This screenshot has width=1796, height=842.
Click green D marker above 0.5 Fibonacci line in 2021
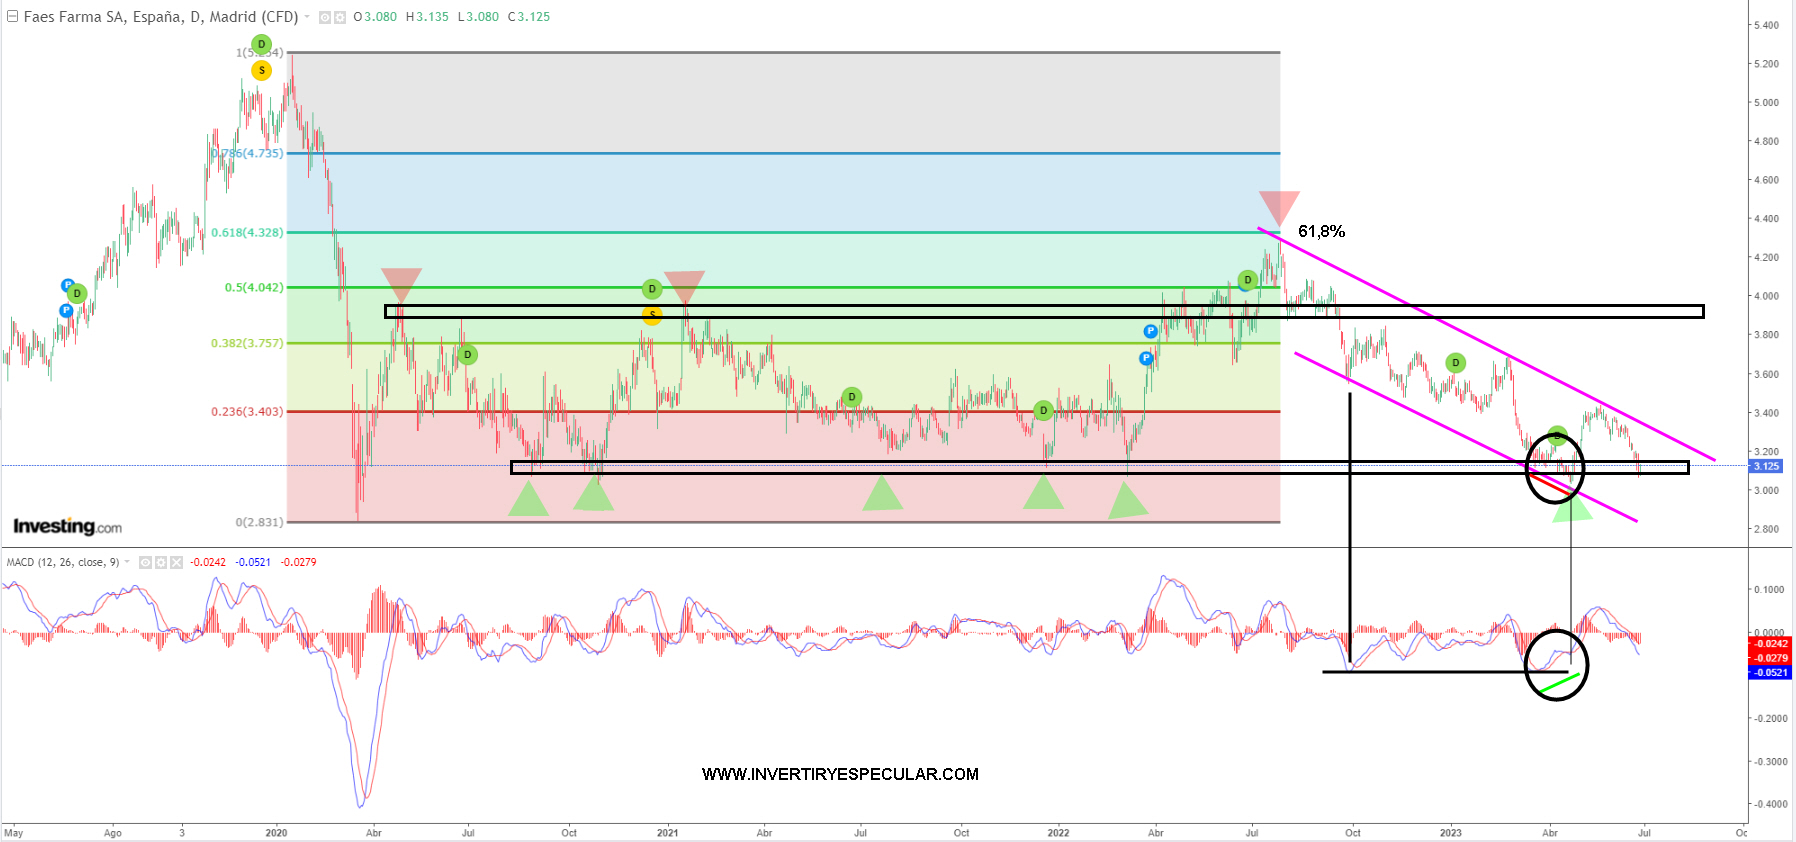pyautogui.click(x=652, y=289)
